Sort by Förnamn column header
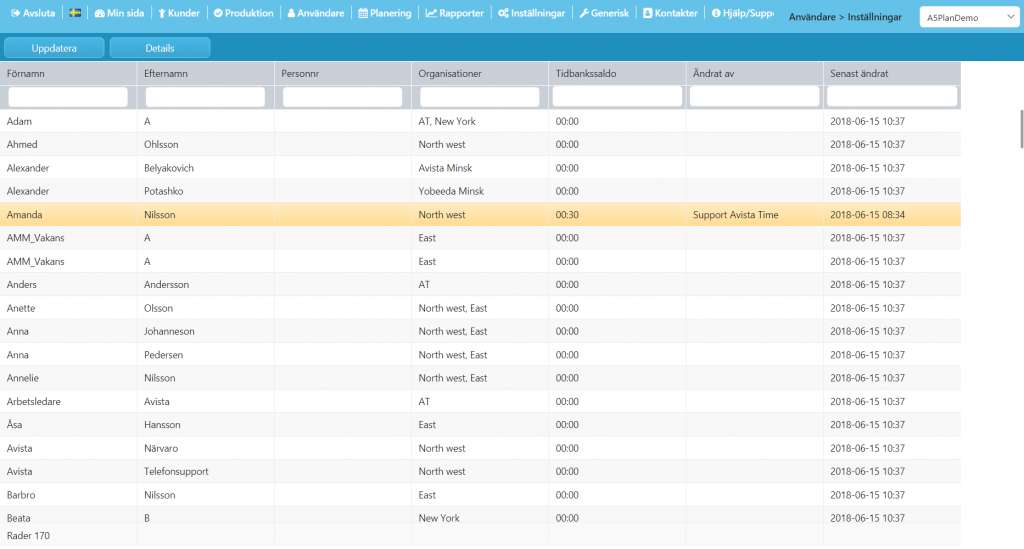 point(69,73)
